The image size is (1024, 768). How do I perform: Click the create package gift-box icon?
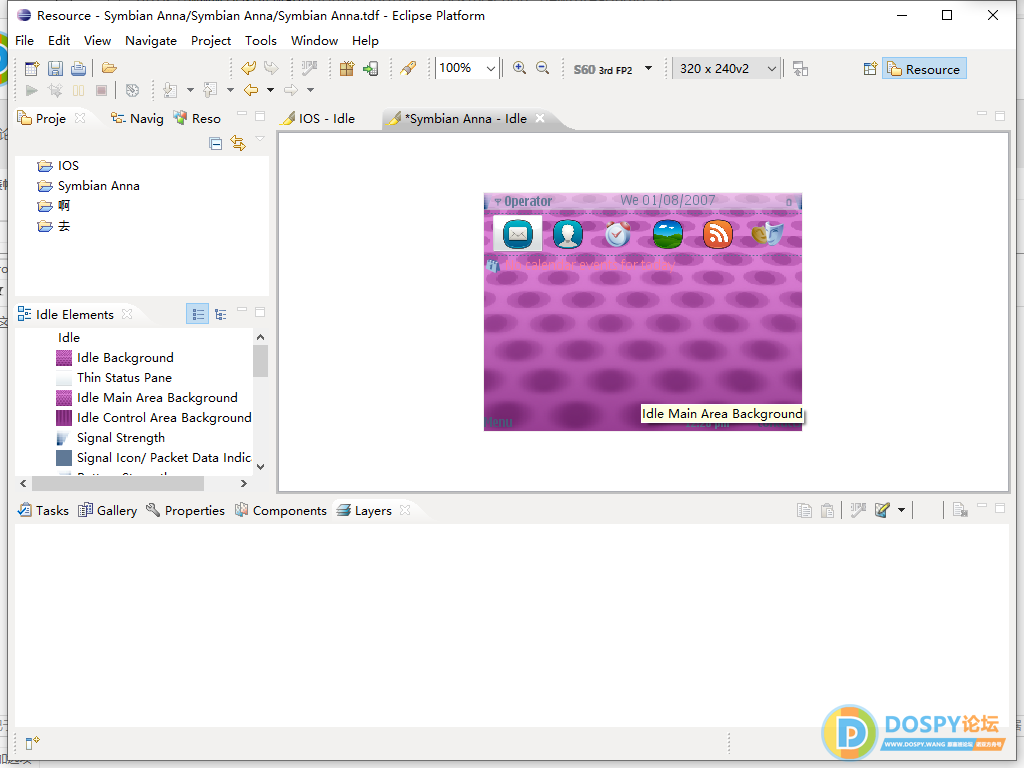347,68
